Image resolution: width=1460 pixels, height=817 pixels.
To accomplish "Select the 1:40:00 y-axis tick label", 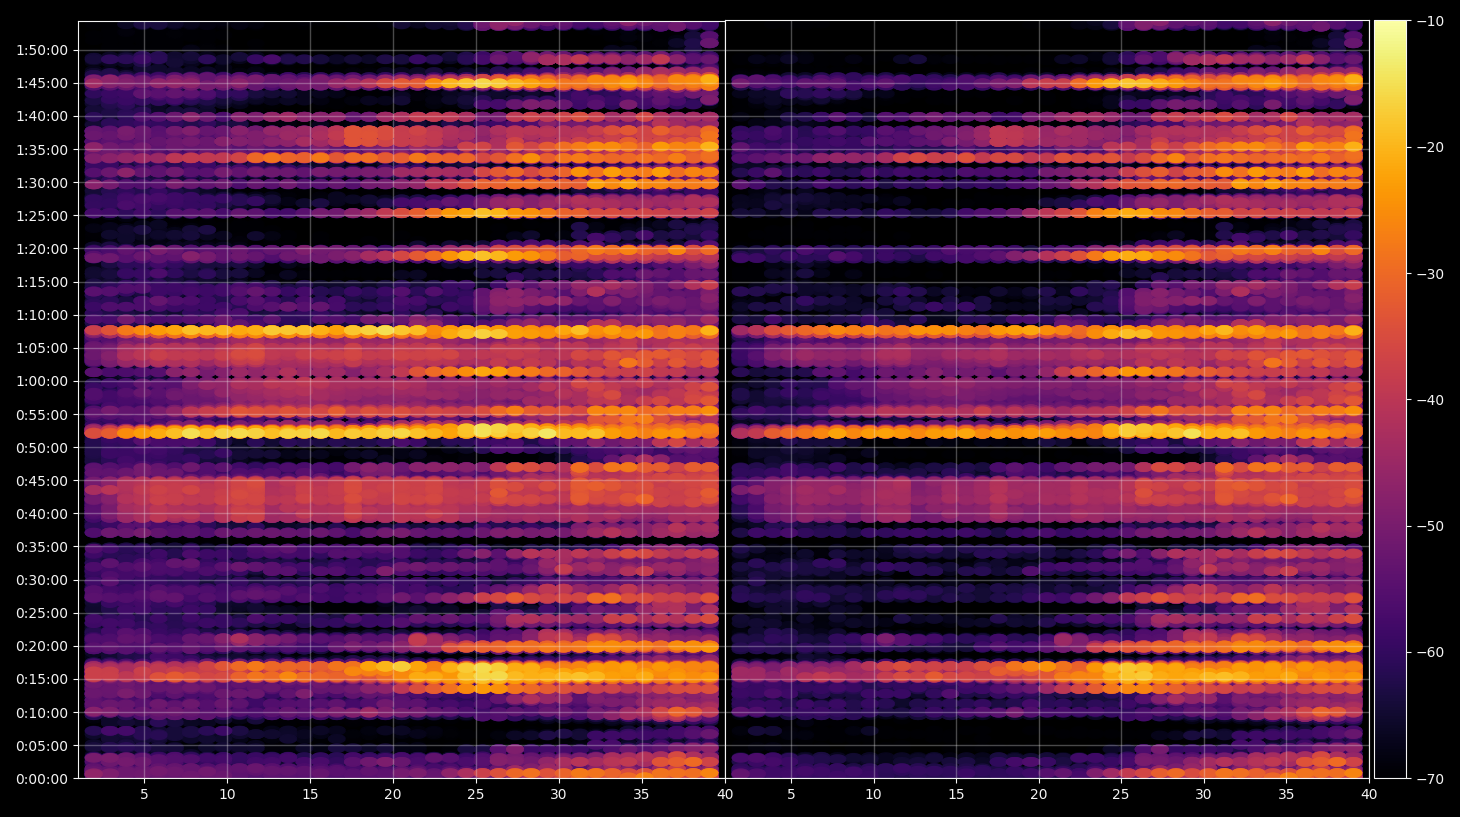I will tap(42, 116).
